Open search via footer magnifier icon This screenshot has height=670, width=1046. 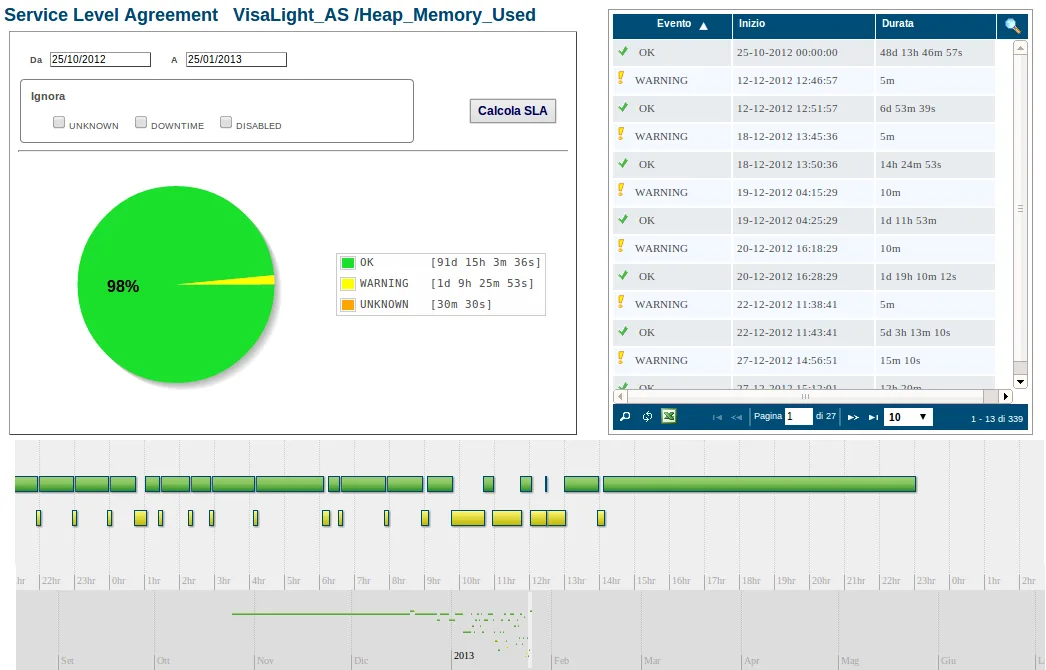click(x=625, y=416)
